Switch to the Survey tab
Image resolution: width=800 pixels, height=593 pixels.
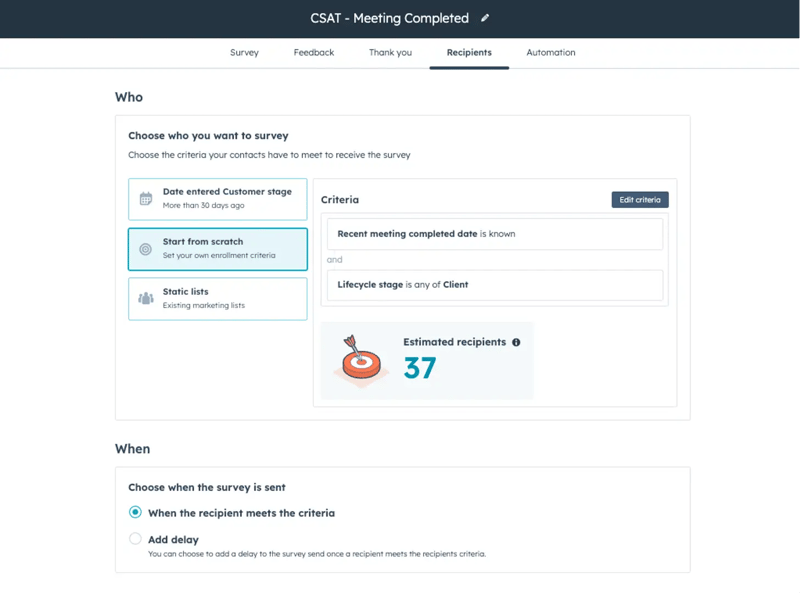(x=244, y=53)
